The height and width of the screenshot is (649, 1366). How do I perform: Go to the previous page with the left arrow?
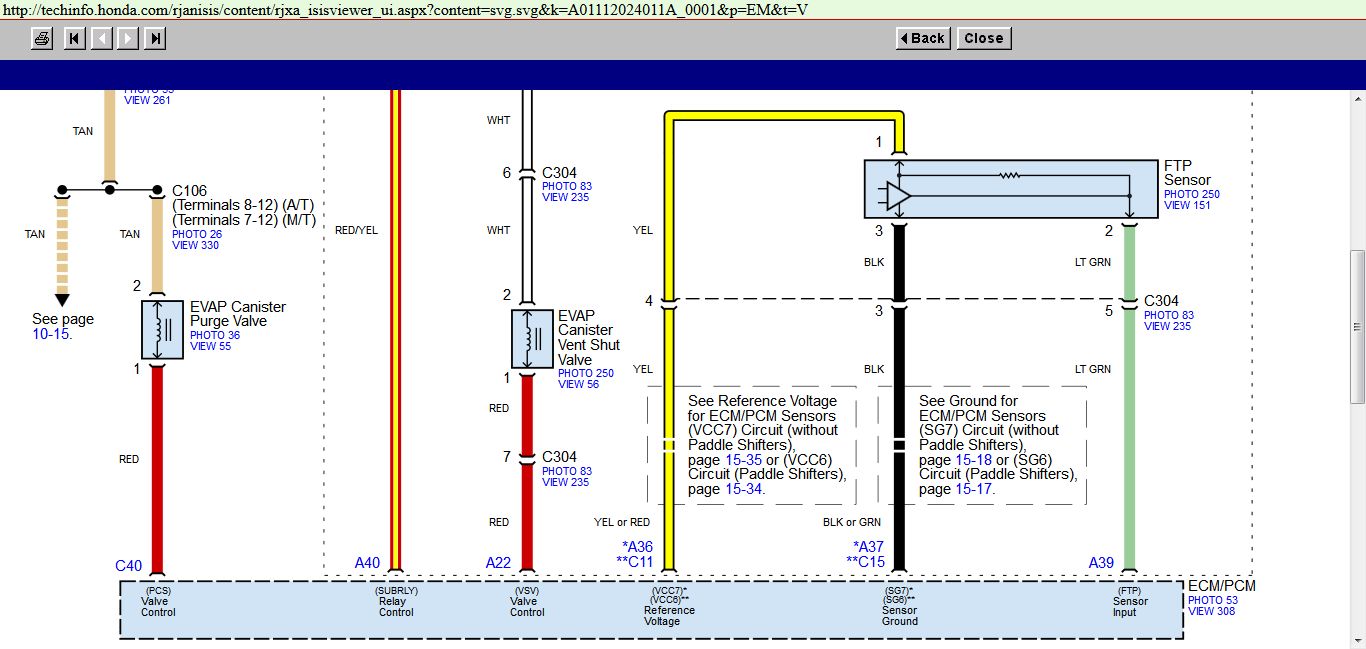click(x=101, y=38)
